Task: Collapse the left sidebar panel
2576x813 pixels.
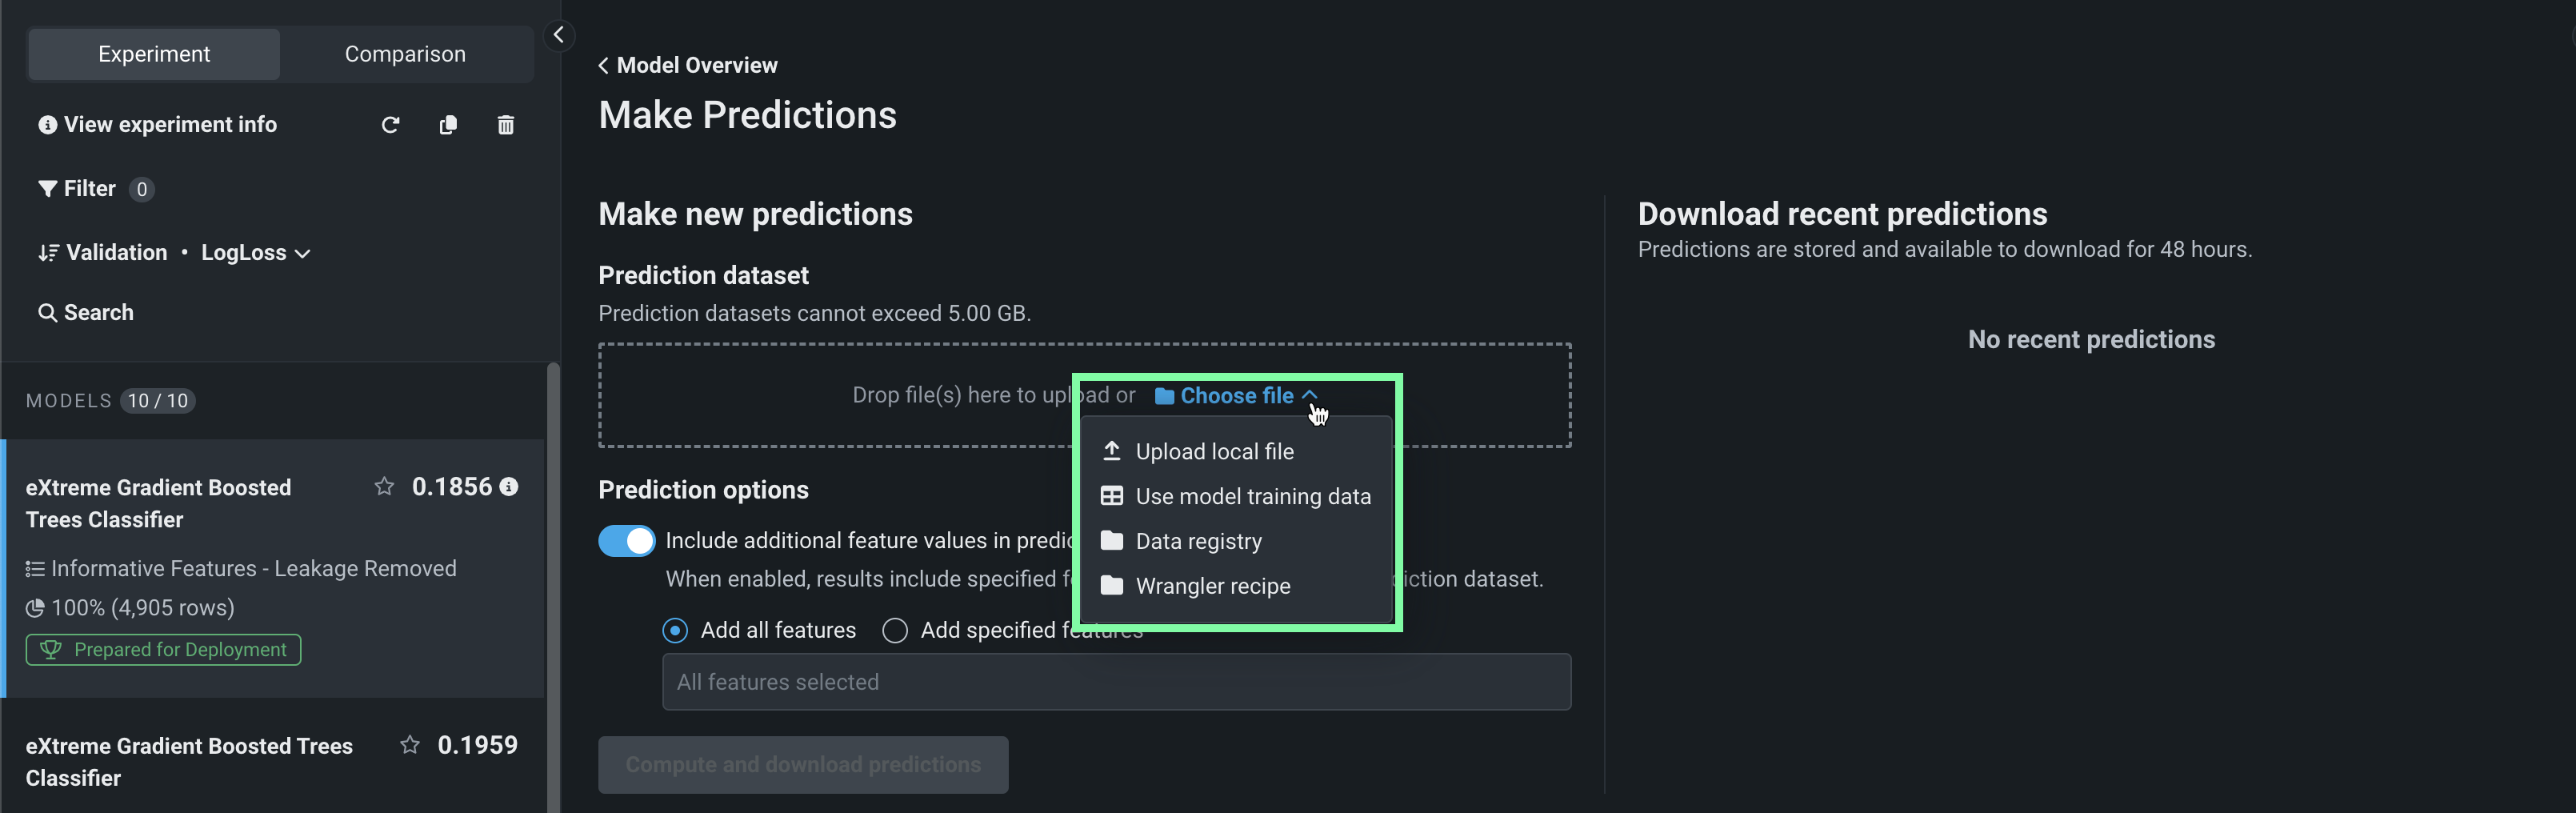Action: (x=559, y=35)
